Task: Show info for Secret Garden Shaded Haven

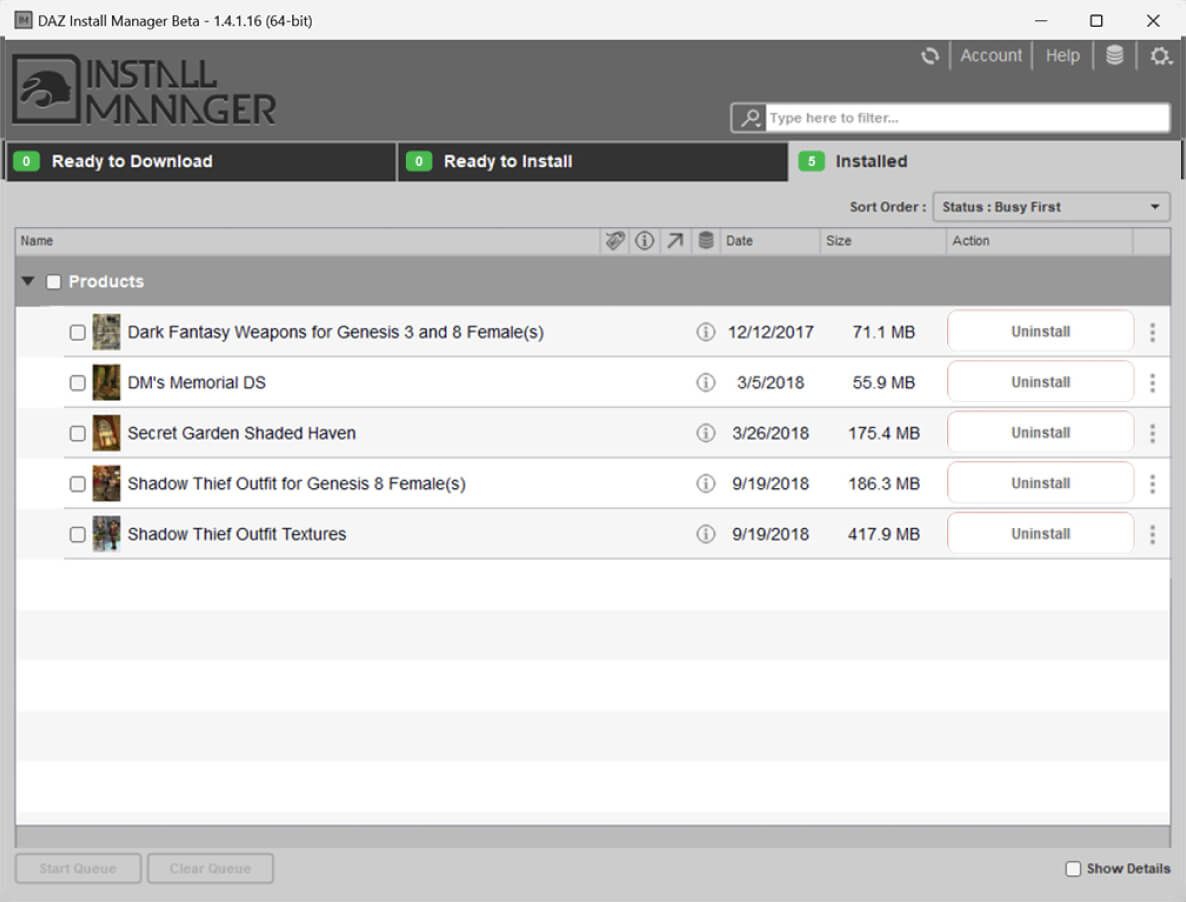Action: tap(705, 433)
